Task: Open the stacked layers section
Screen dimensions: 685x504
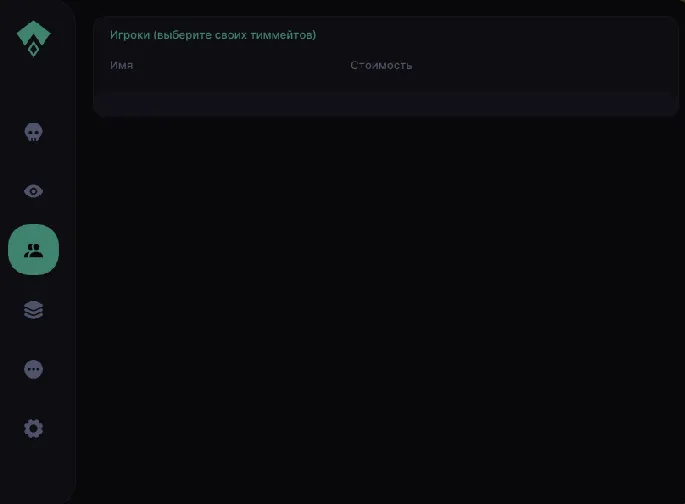Action: pyautogui.click(x=33, y=310)
